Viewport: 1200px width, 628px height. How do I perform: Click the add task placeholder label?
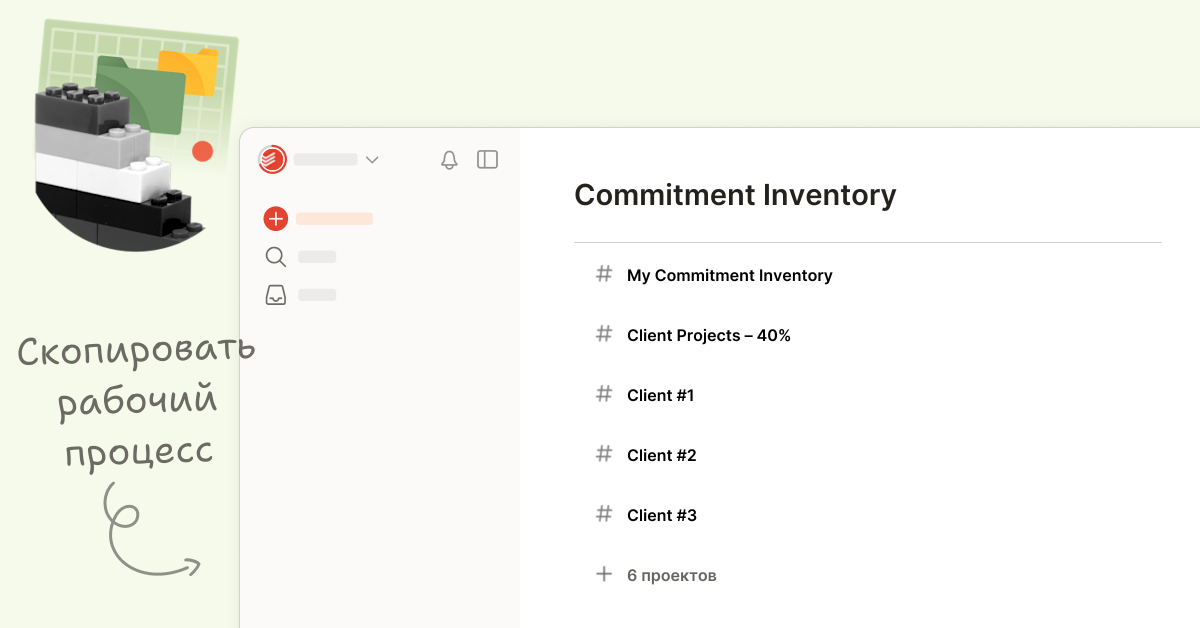(334, 219)
